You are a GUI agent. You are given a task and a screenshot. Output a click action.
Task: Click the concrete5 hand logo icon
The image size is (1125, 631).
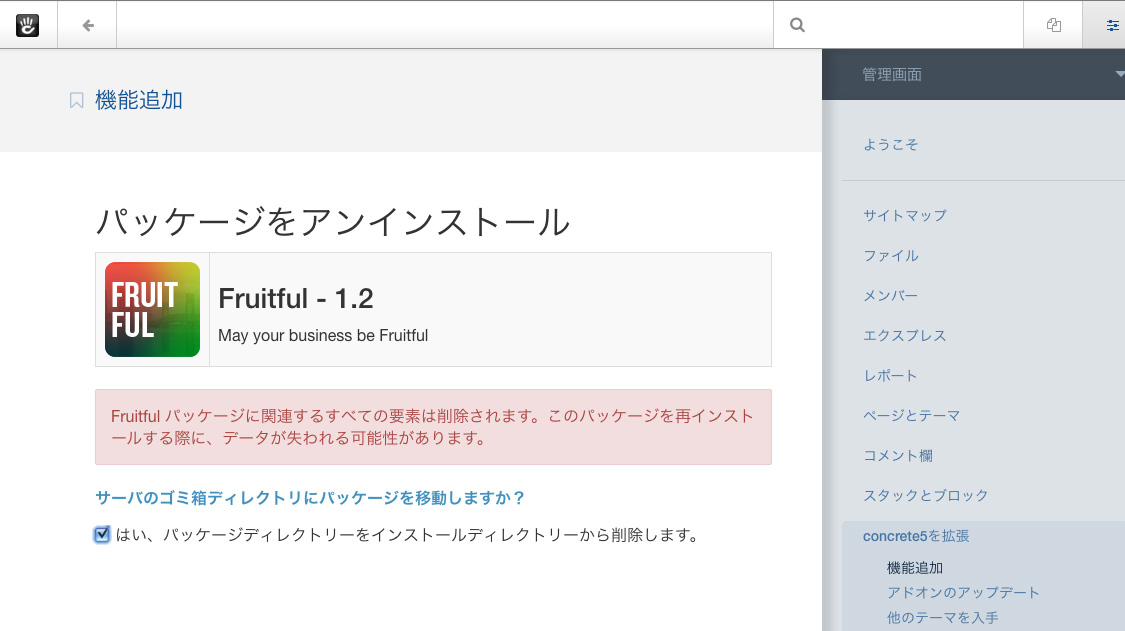pos(27,25)
